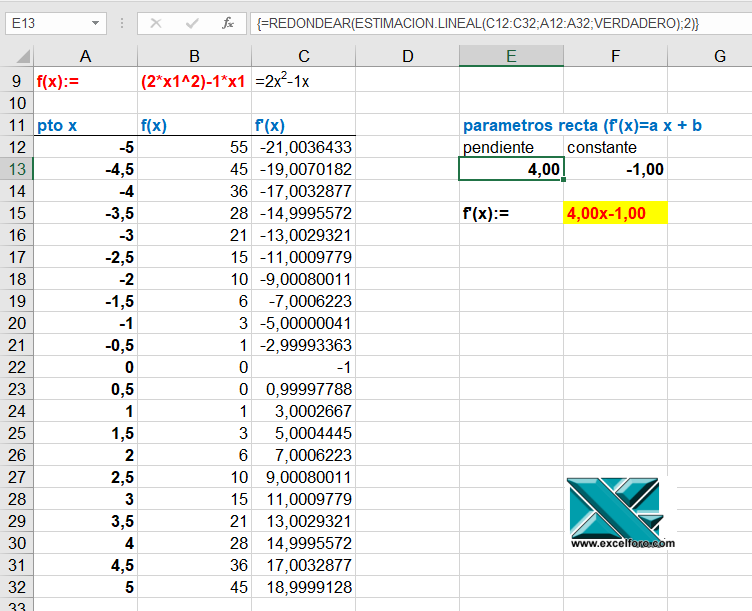752x611 pixels.
Task: Select cell A19 with value -1,5
Action: (x=85, y=301)
